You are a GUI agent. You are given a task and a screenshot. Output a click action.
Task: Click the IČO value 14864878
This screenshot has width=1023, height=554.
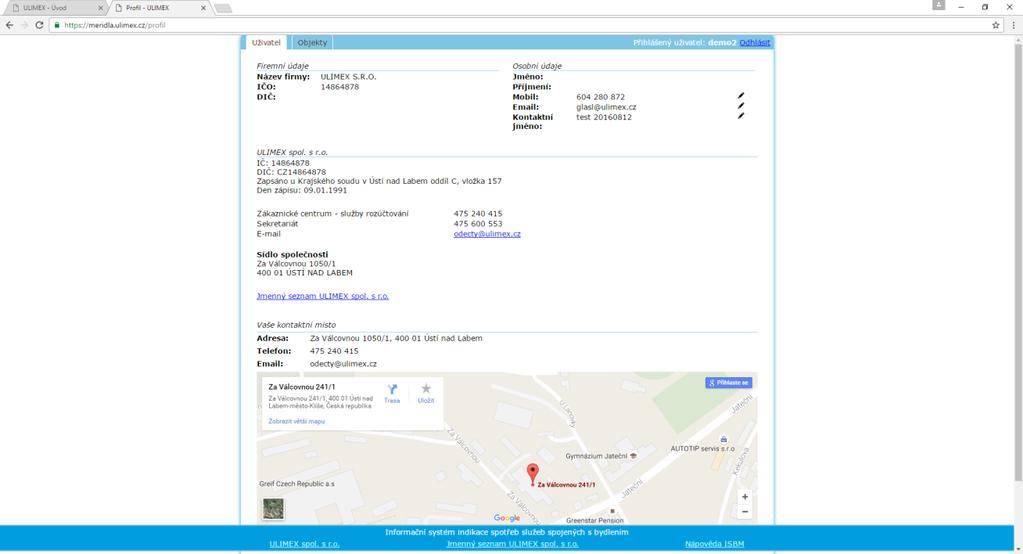click(340, 87)
